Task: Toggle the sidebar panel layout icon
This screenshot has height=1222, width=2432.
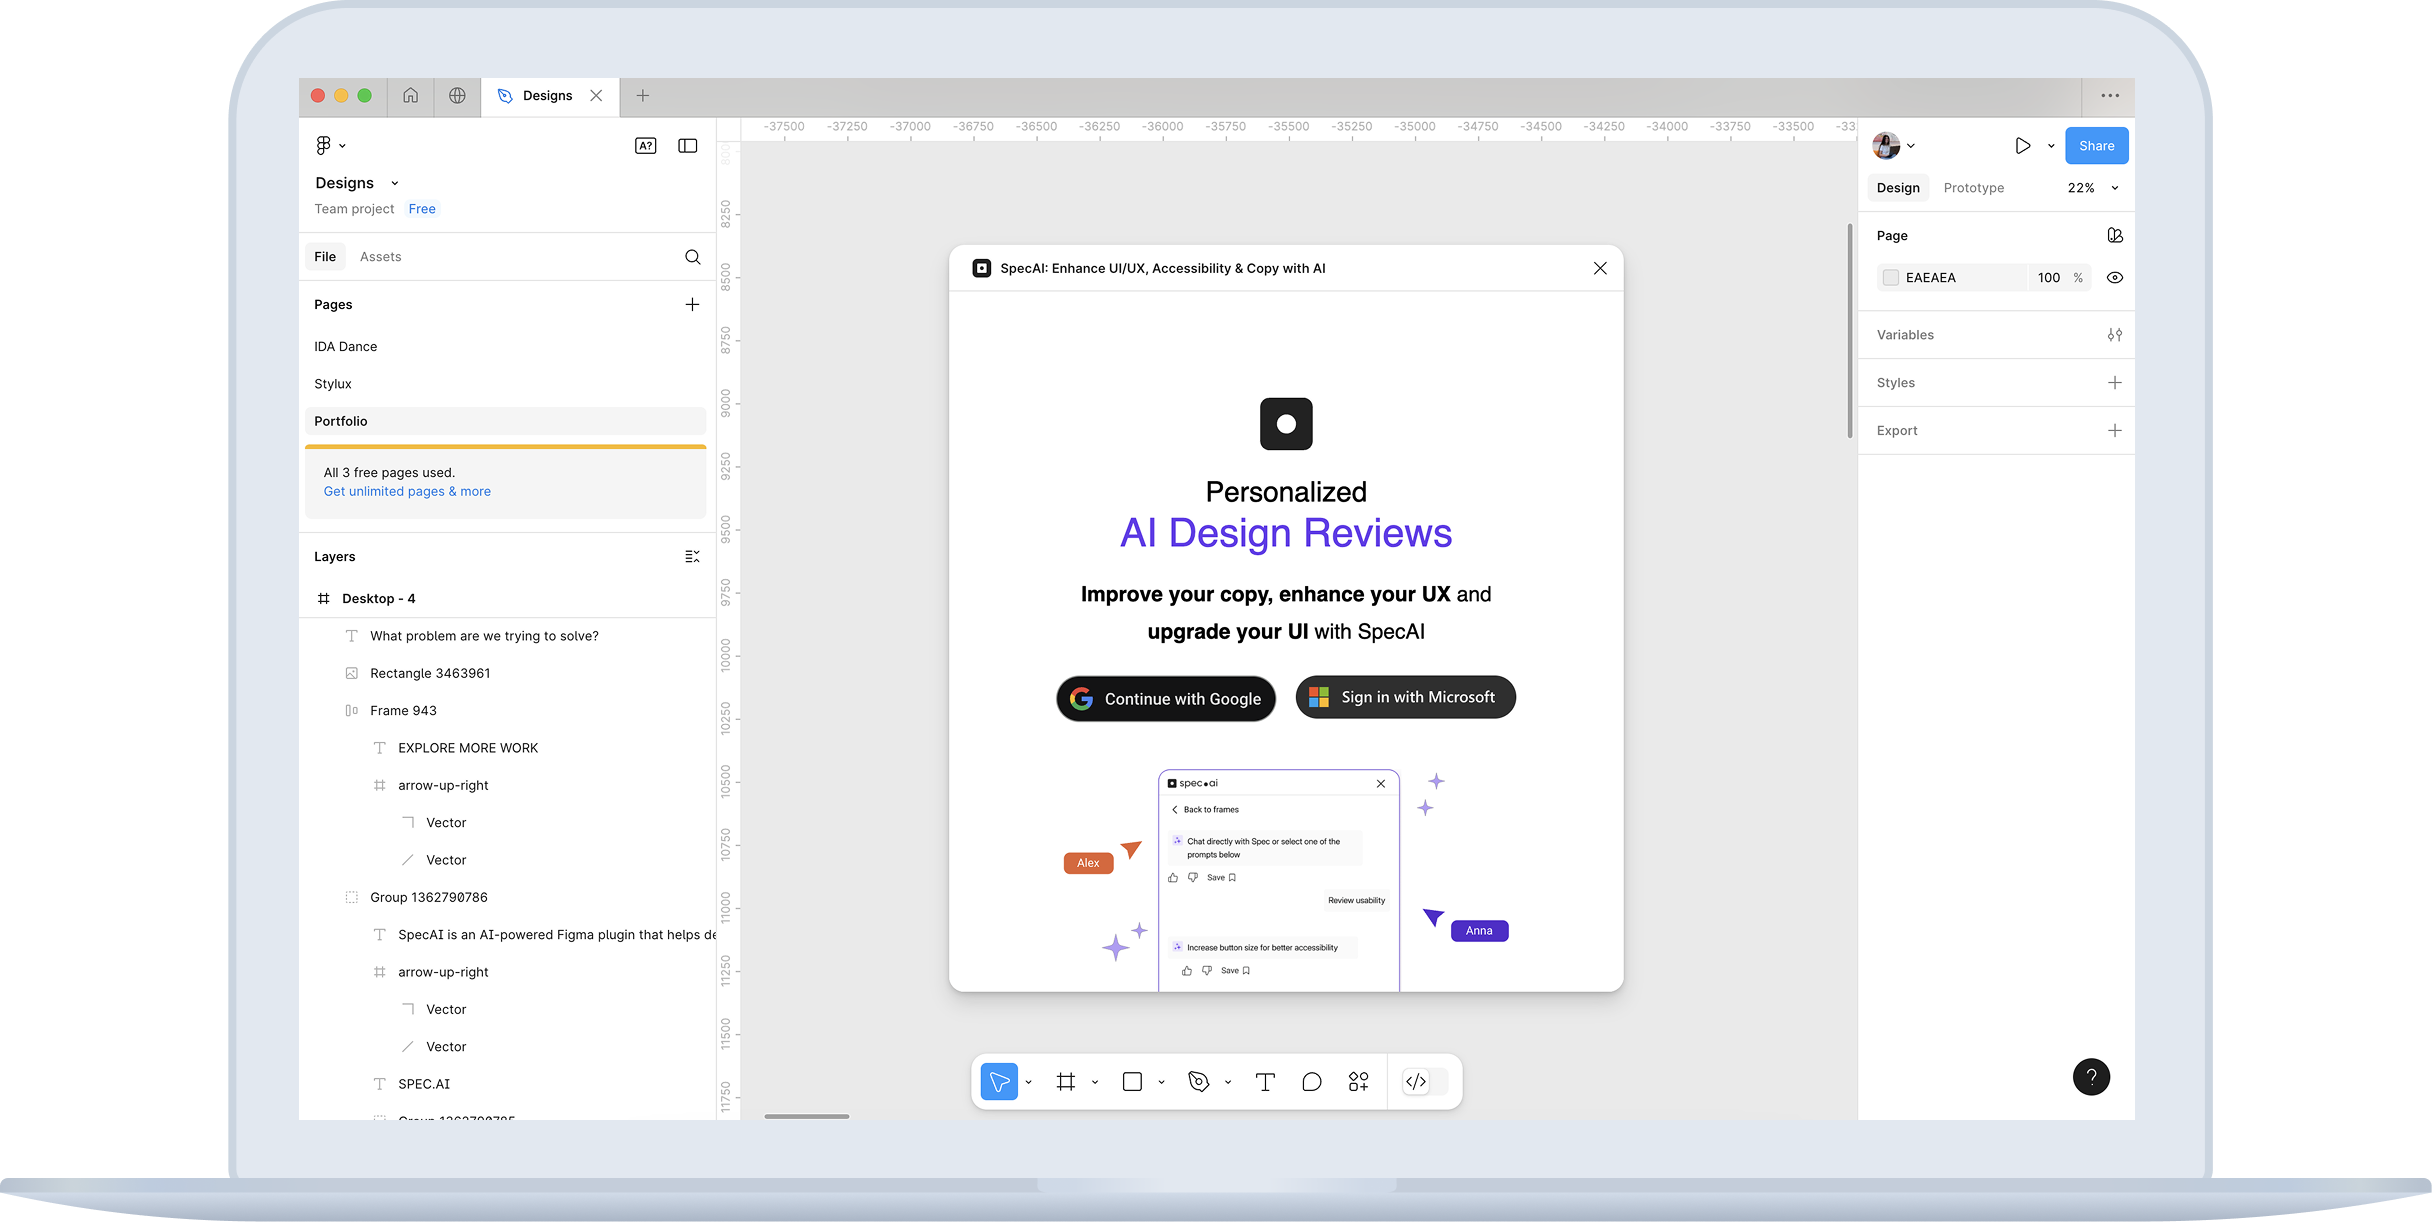Action: click(688, 146)
